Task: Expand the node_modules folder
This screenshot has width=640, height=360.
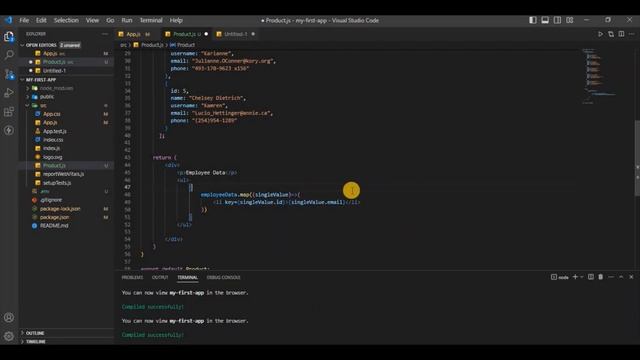Action: [56, 88]
